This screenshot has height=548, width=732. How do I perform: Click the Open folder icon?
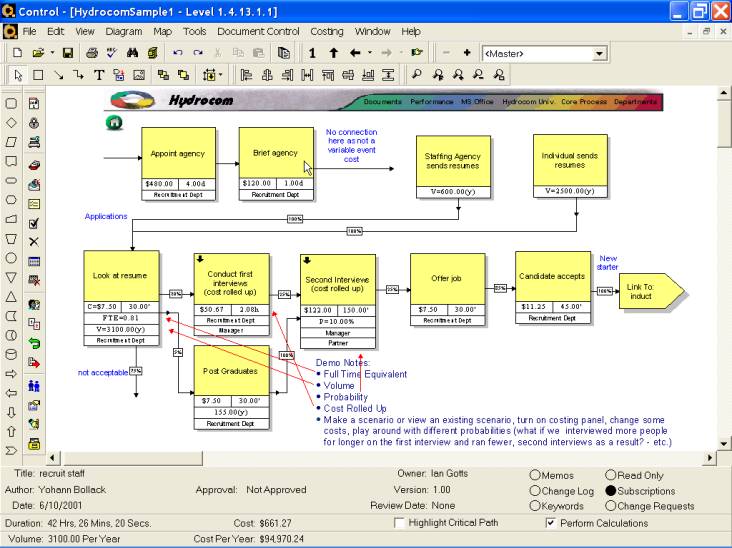(38, 53)
